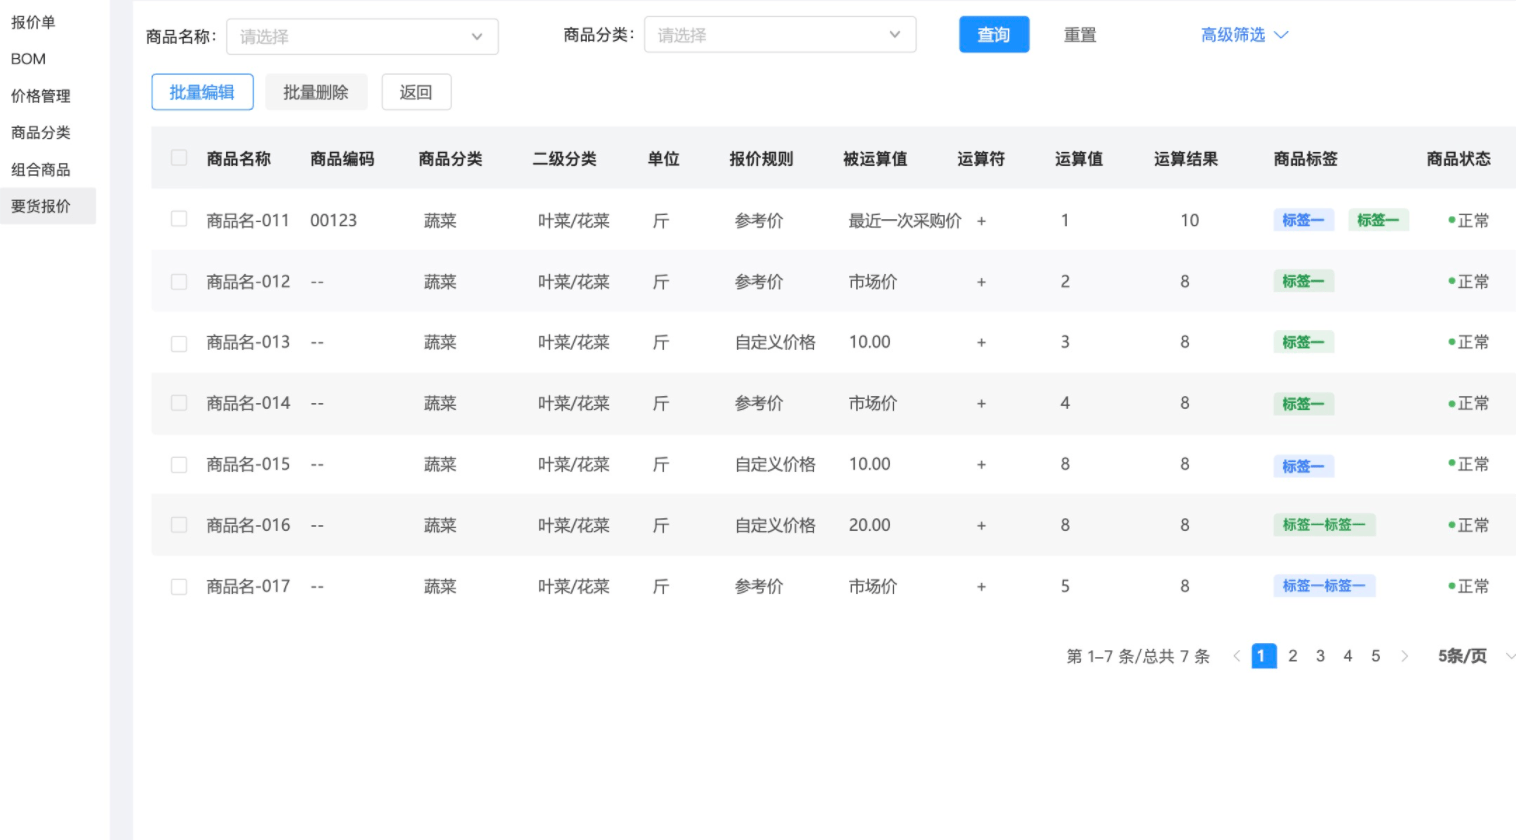This screenshot has height=840, width=1516.
Task: Click the 商品名称 column header
Action: pos(239,159)
